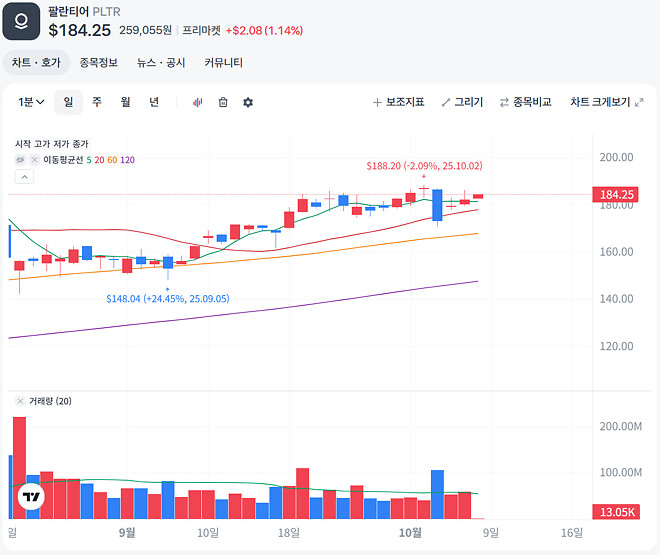
Task: Click the 10월 date axis label
Action: (x=410, y=533)
